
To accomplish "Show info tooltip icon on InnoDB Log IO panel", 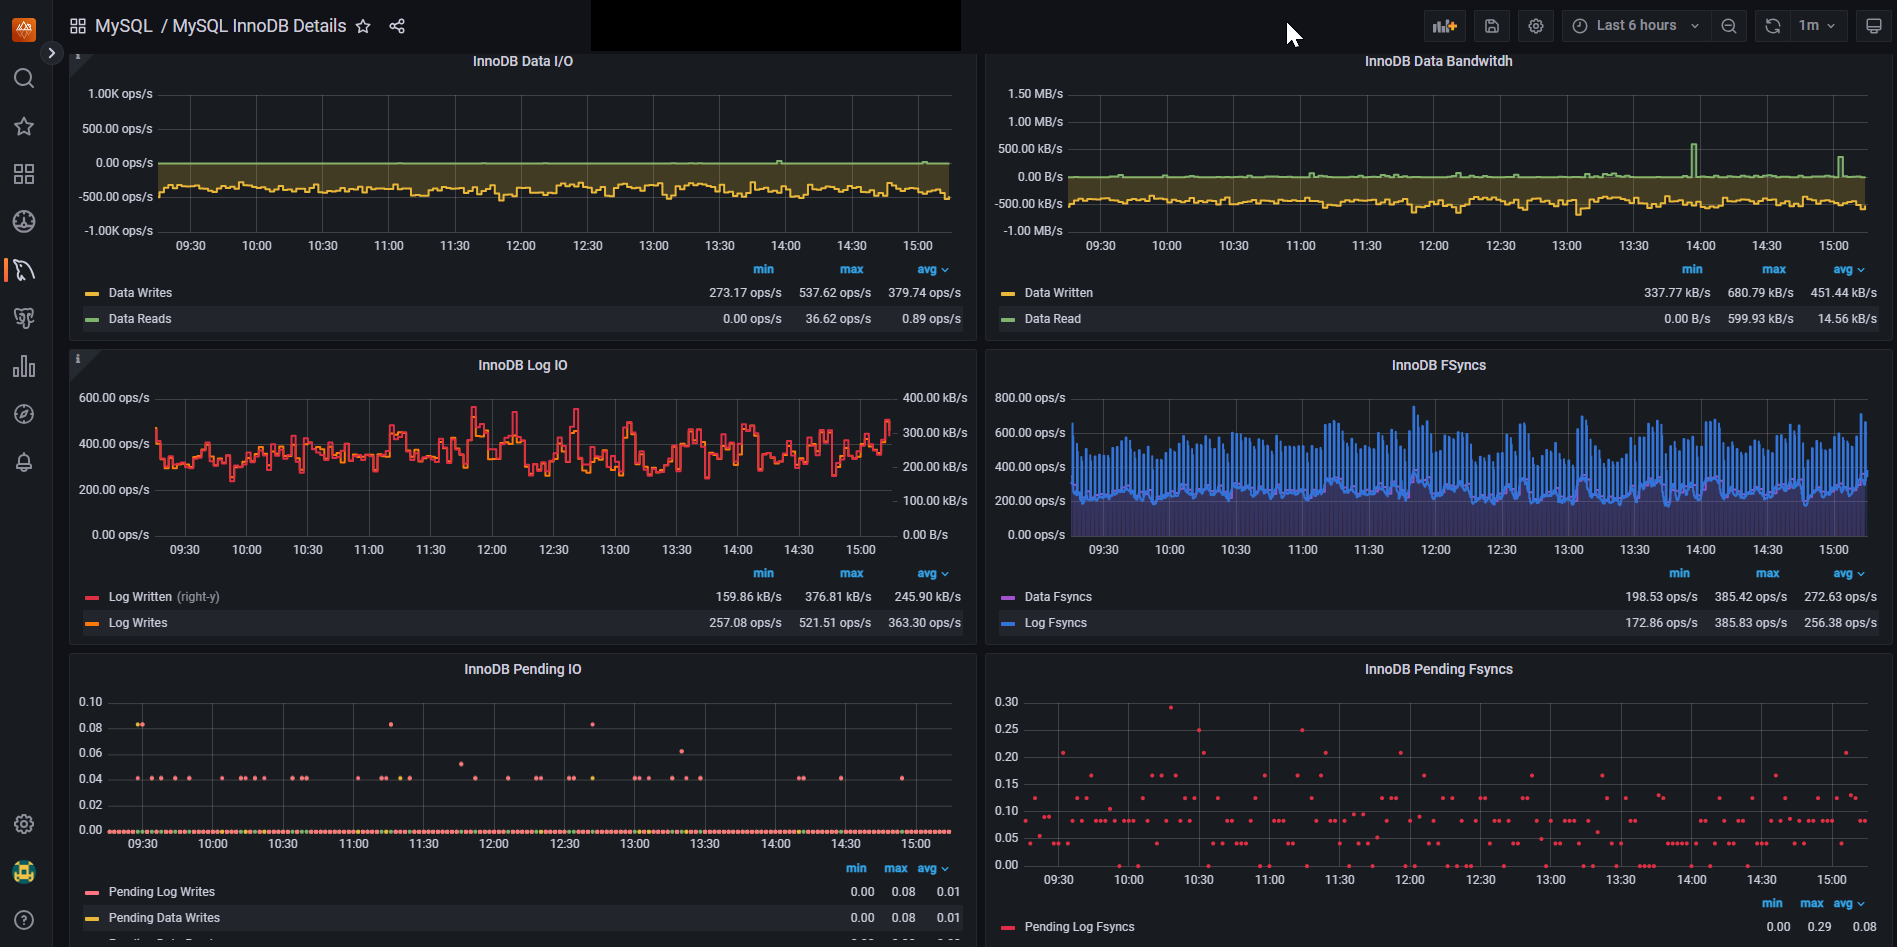I will tap(78, 359).
